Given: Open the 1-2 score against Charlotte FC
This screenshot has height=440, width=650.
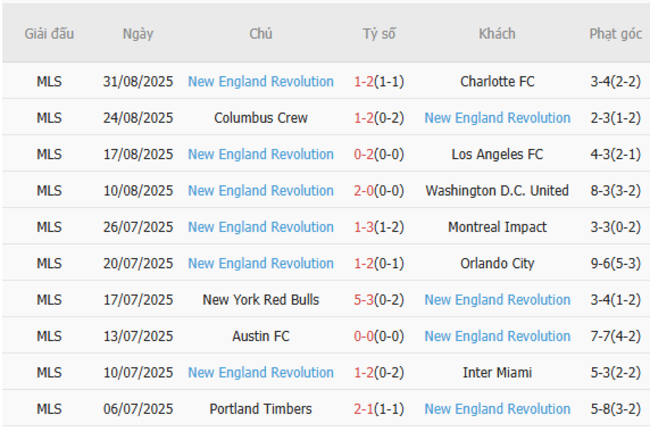Looking at the screenshot, I should tap(364, 81).
